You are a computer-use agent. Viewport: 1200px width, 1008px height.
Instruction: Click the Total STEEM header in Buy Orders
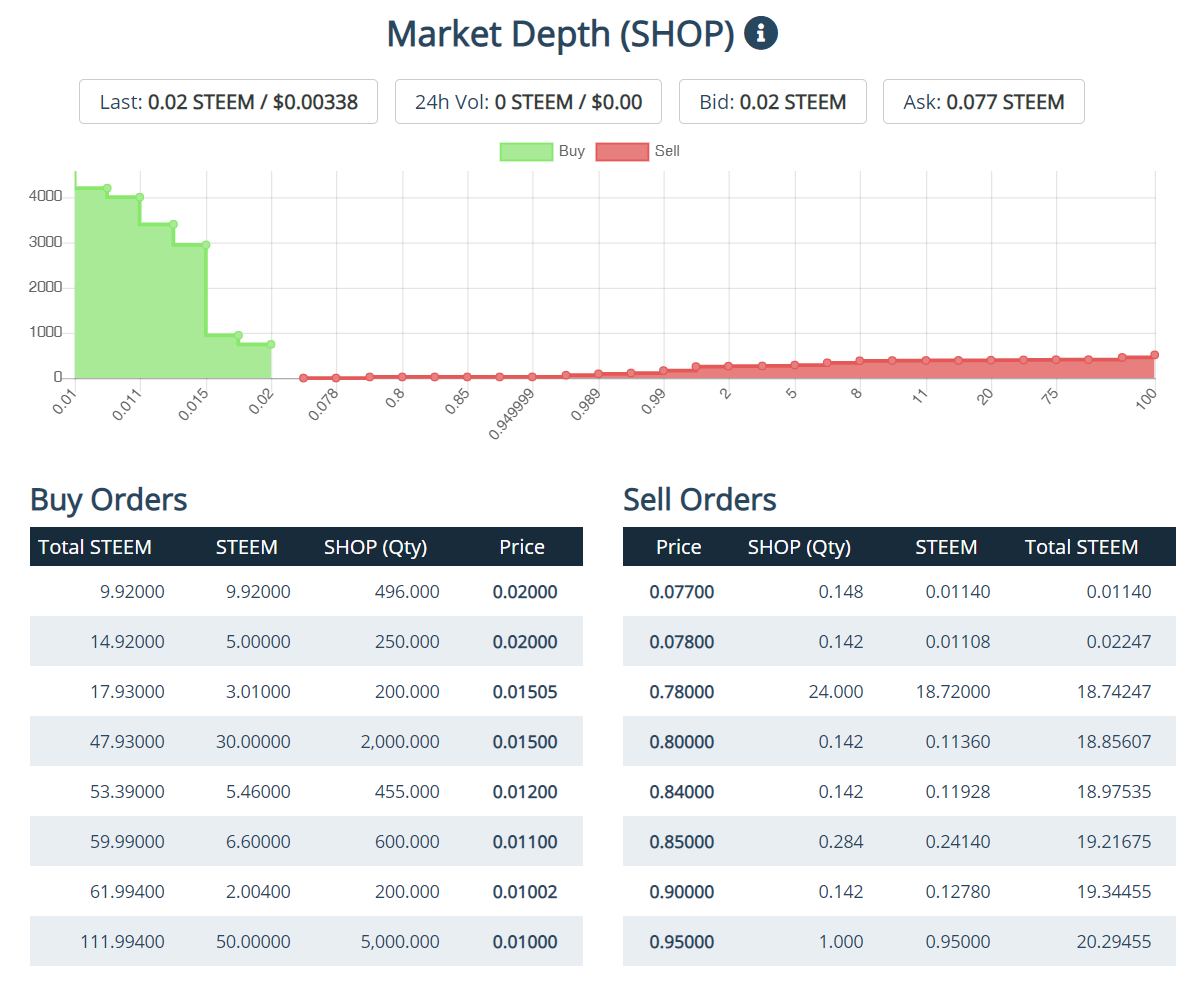95,547
